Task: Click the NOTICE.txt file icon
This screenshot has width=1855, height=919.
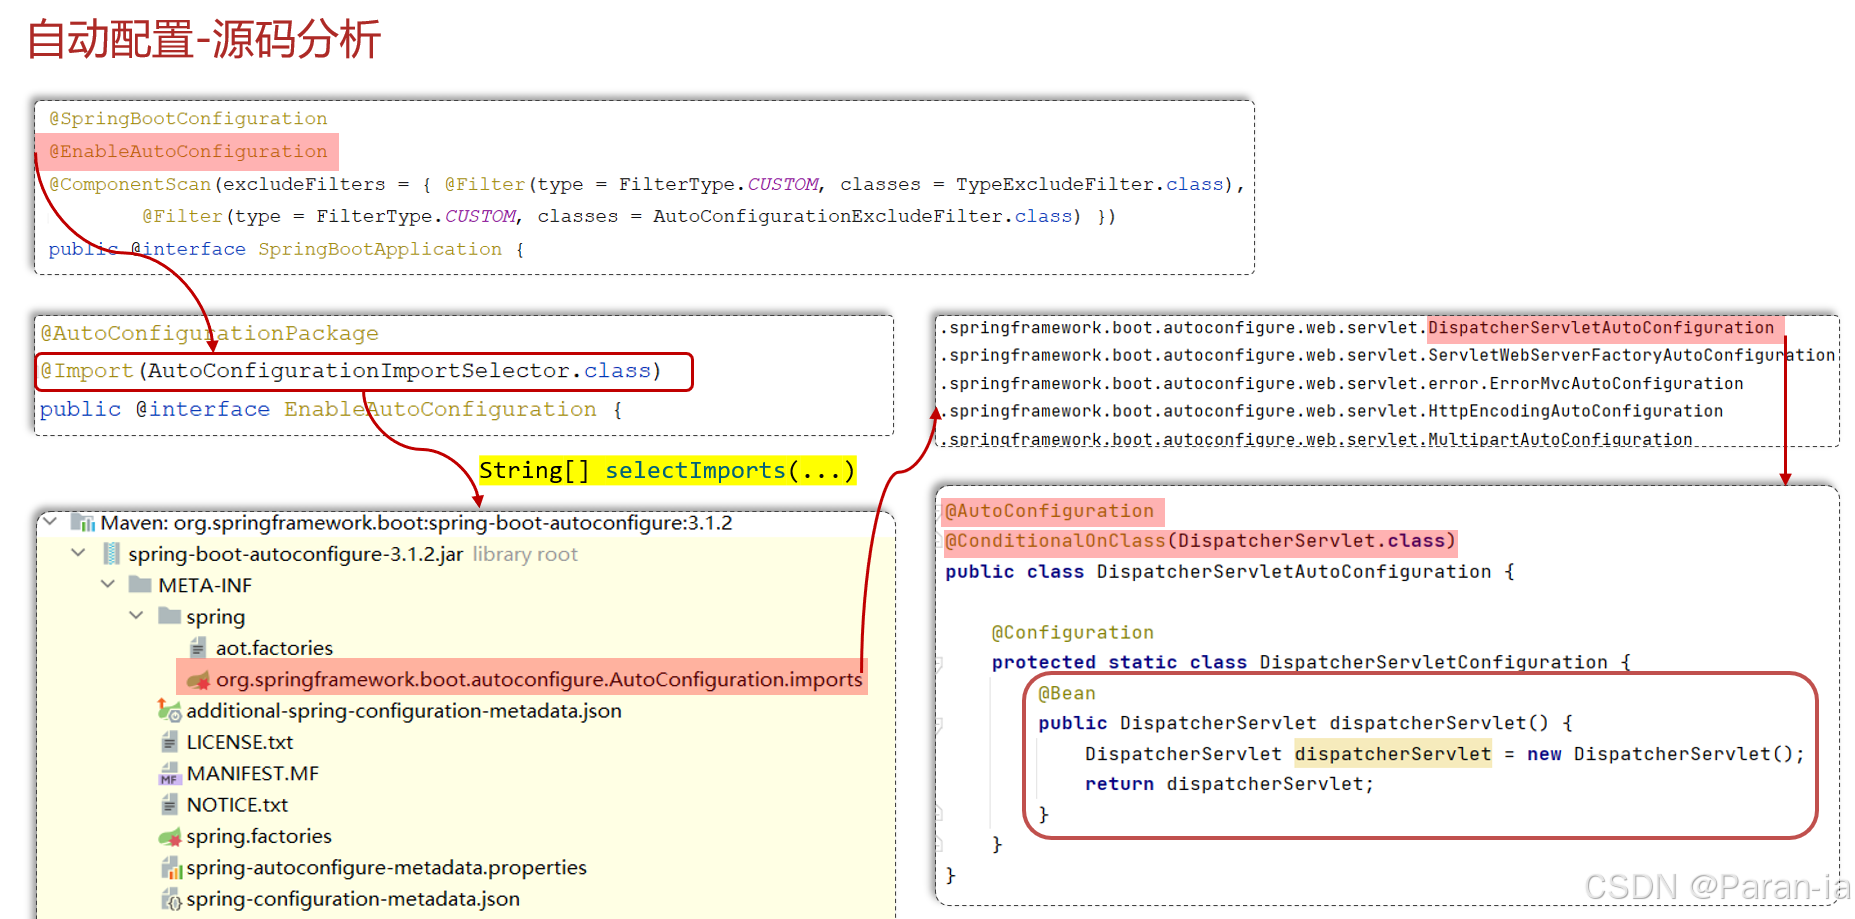Action: [x=169, y=805]
